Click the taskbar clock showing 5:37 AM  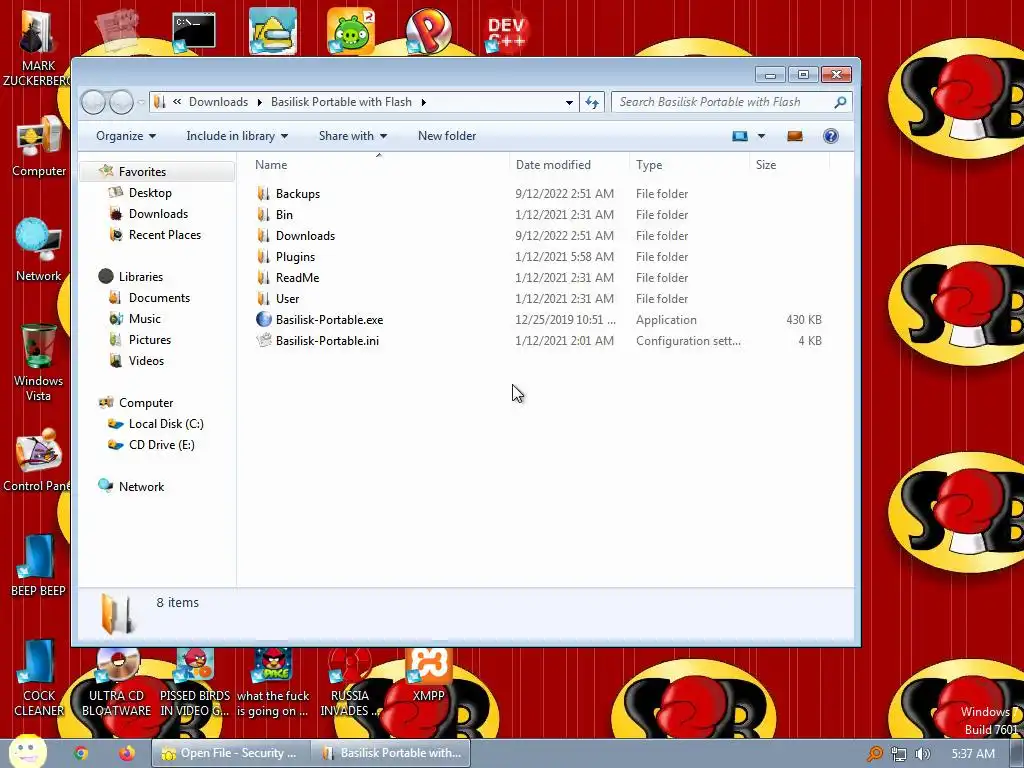tap(972, 754)
